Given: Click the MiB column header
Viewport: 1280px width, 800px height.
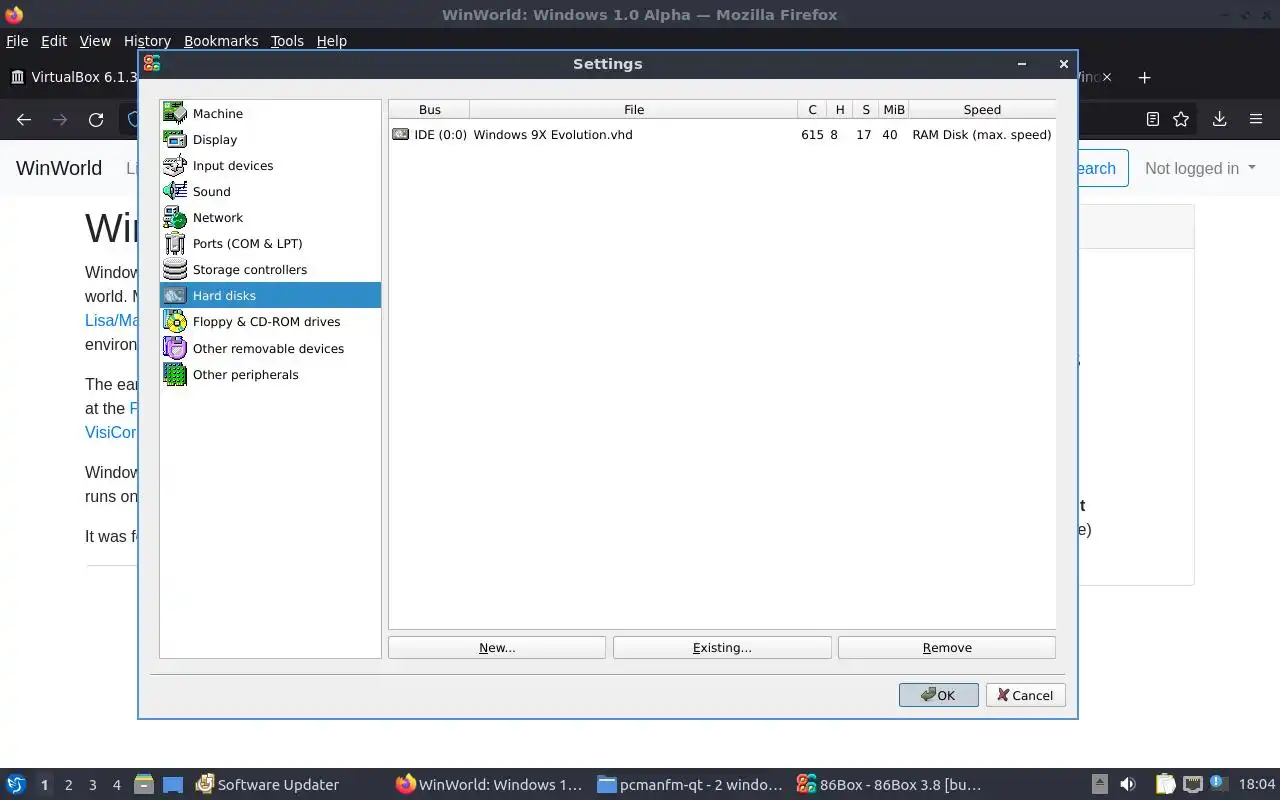Looking at the screenshot, I should [894, 109].
